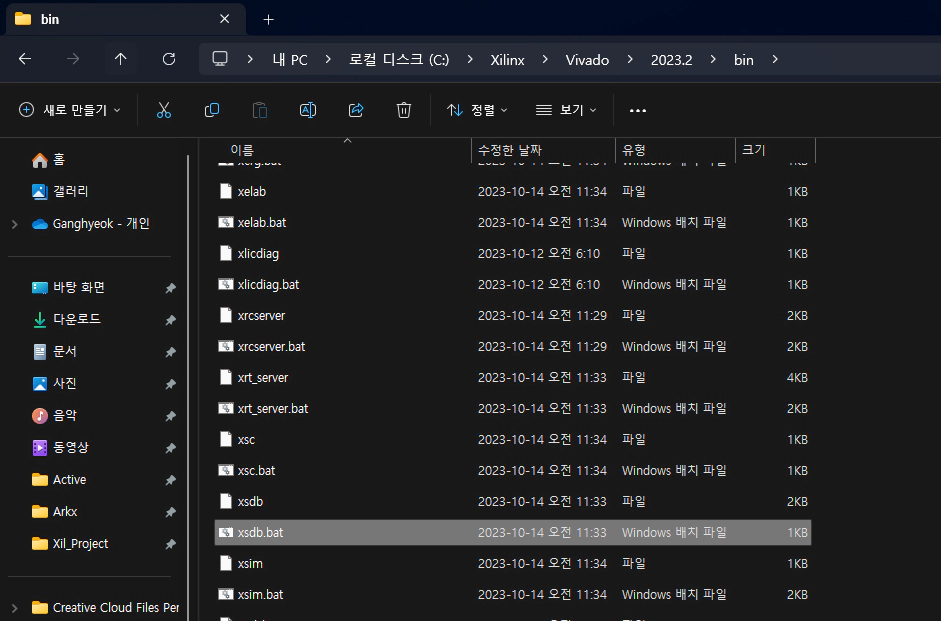The image size is (941, 621).
Task: Open the 정렬 (Sort) dropdown
Action: (x=477, y=110)
